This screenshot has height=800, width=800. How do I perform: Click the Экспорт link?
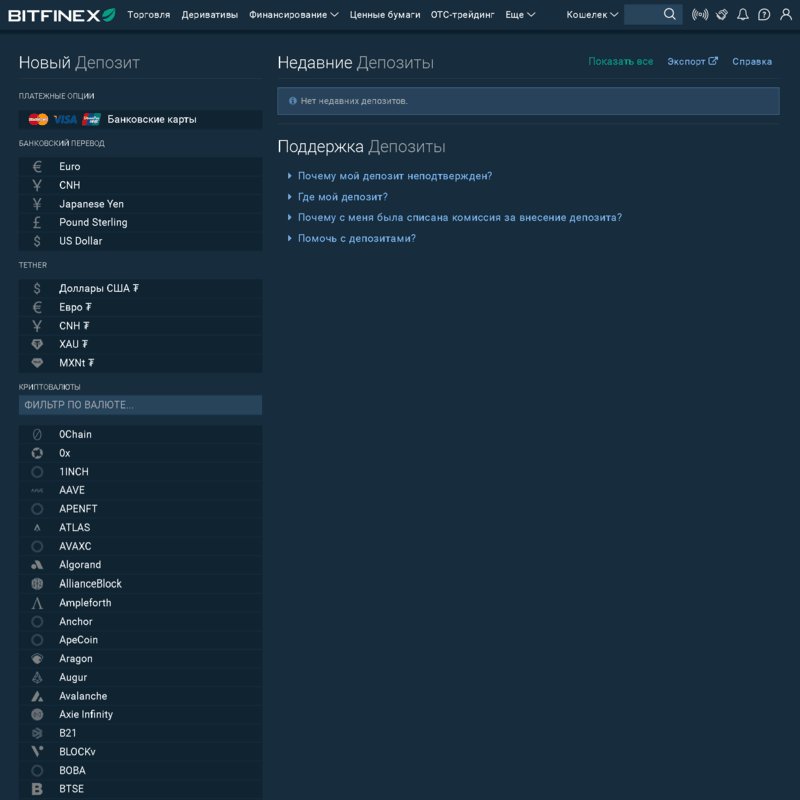(692, 61)
